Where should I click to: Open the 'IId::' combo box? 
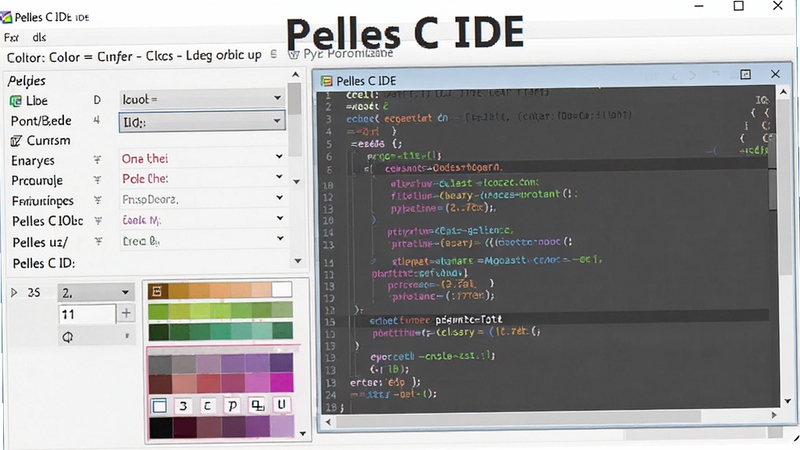[x=202, y=122]
